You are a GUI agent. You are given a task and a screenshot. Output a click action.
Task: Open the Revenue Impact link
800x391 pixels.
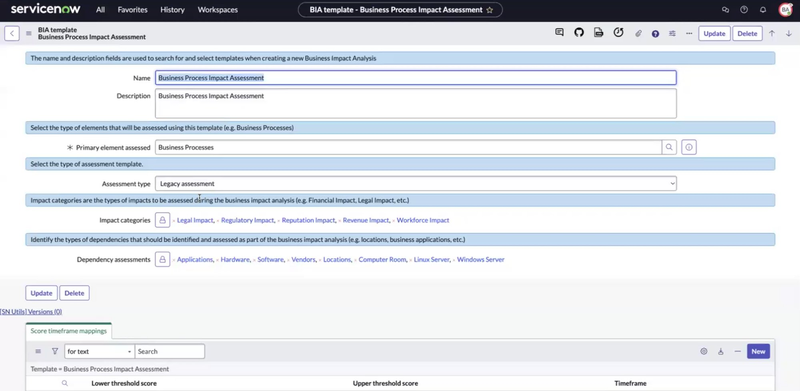366,221
